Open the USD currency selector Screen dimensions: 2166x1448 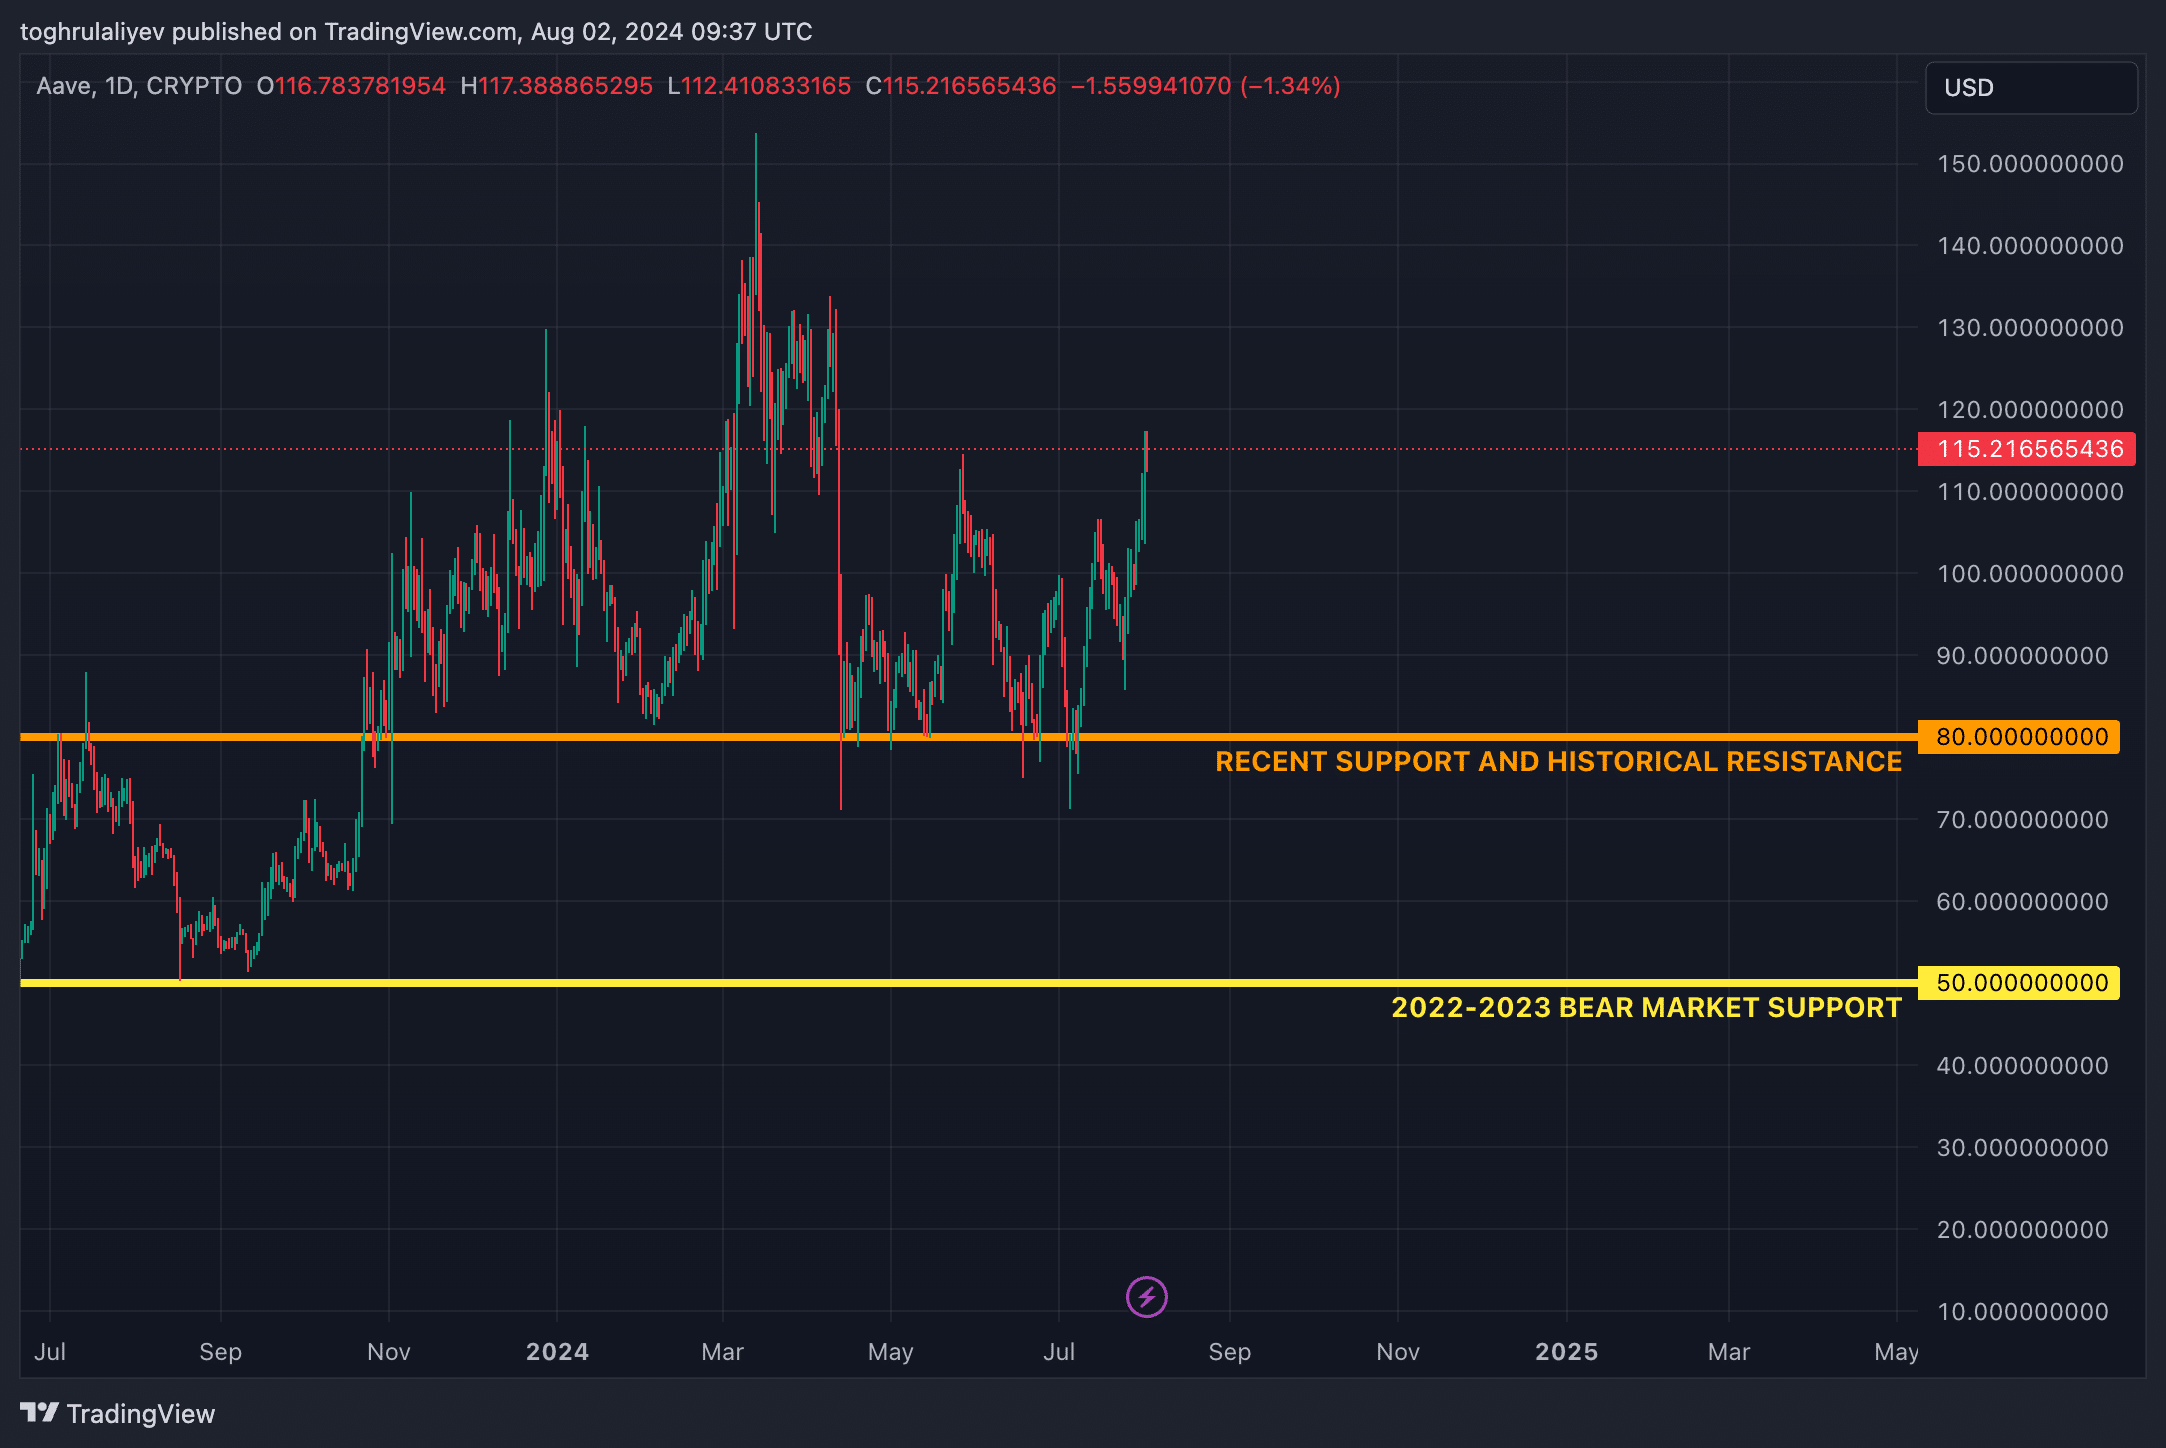pos(2031,88)
